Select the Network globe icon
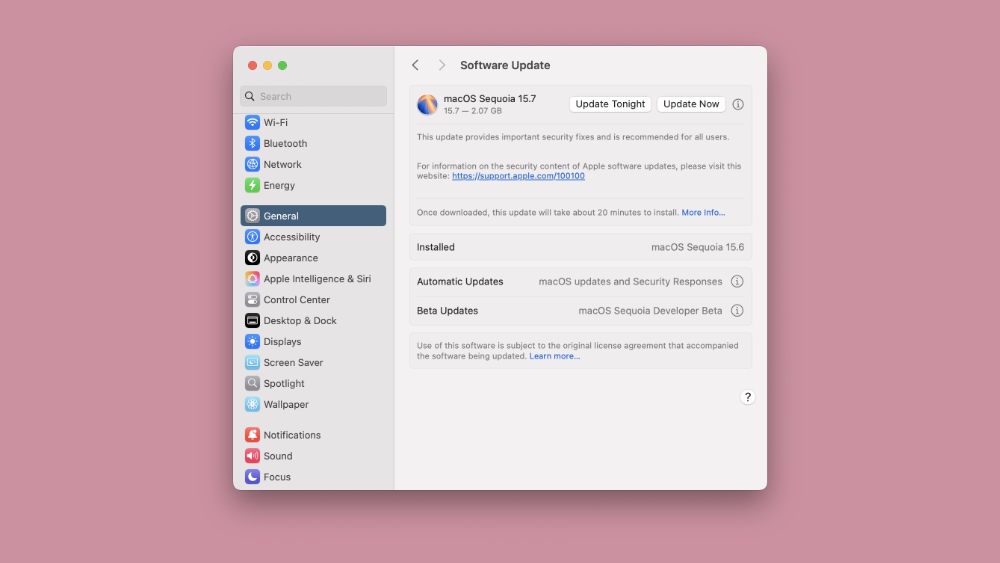 (253, 164)
